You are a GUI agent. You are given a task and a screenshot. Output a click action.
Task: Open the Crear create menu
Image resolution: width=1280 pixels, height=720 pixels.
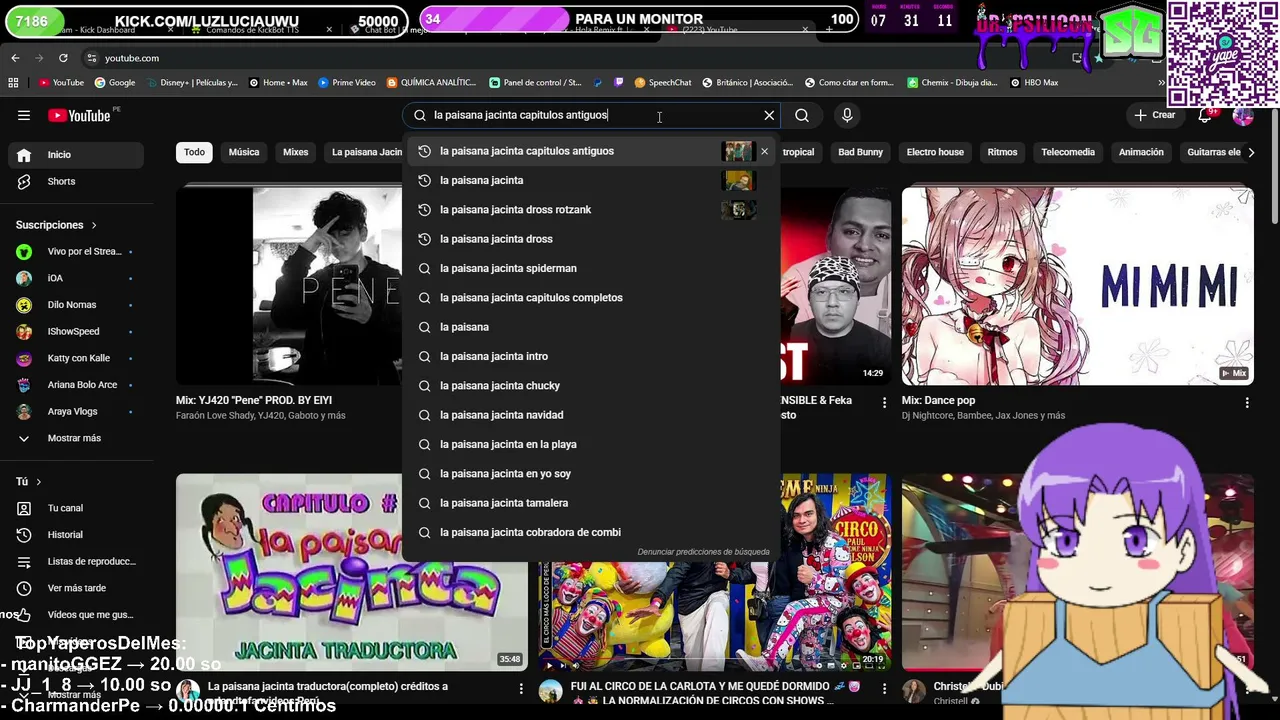tap(1155, 115)
